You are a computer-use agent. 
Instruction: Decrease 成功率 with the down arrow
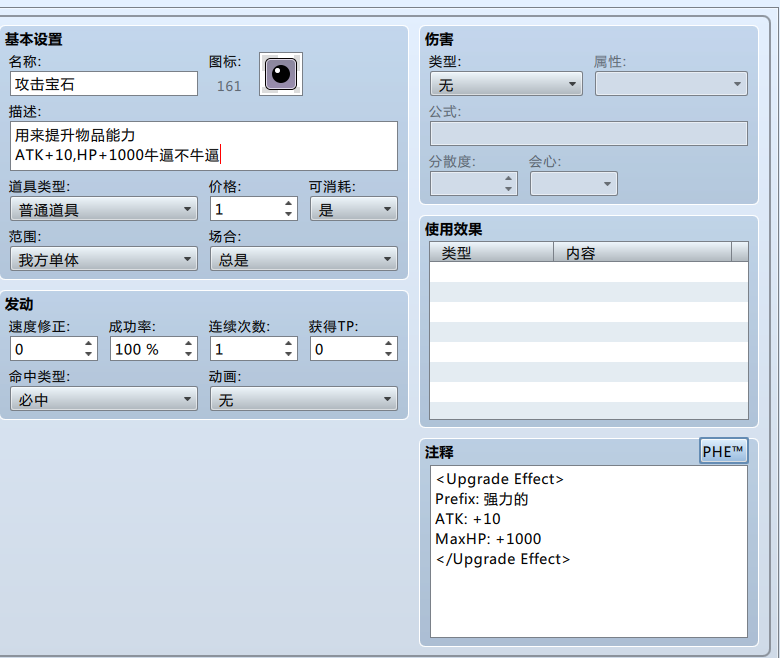189,354
